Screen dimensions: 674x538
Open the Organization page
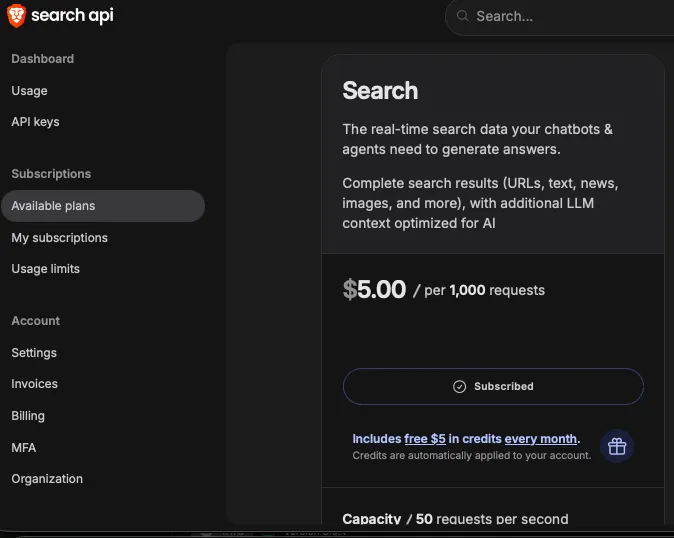[x=47, y=479]
